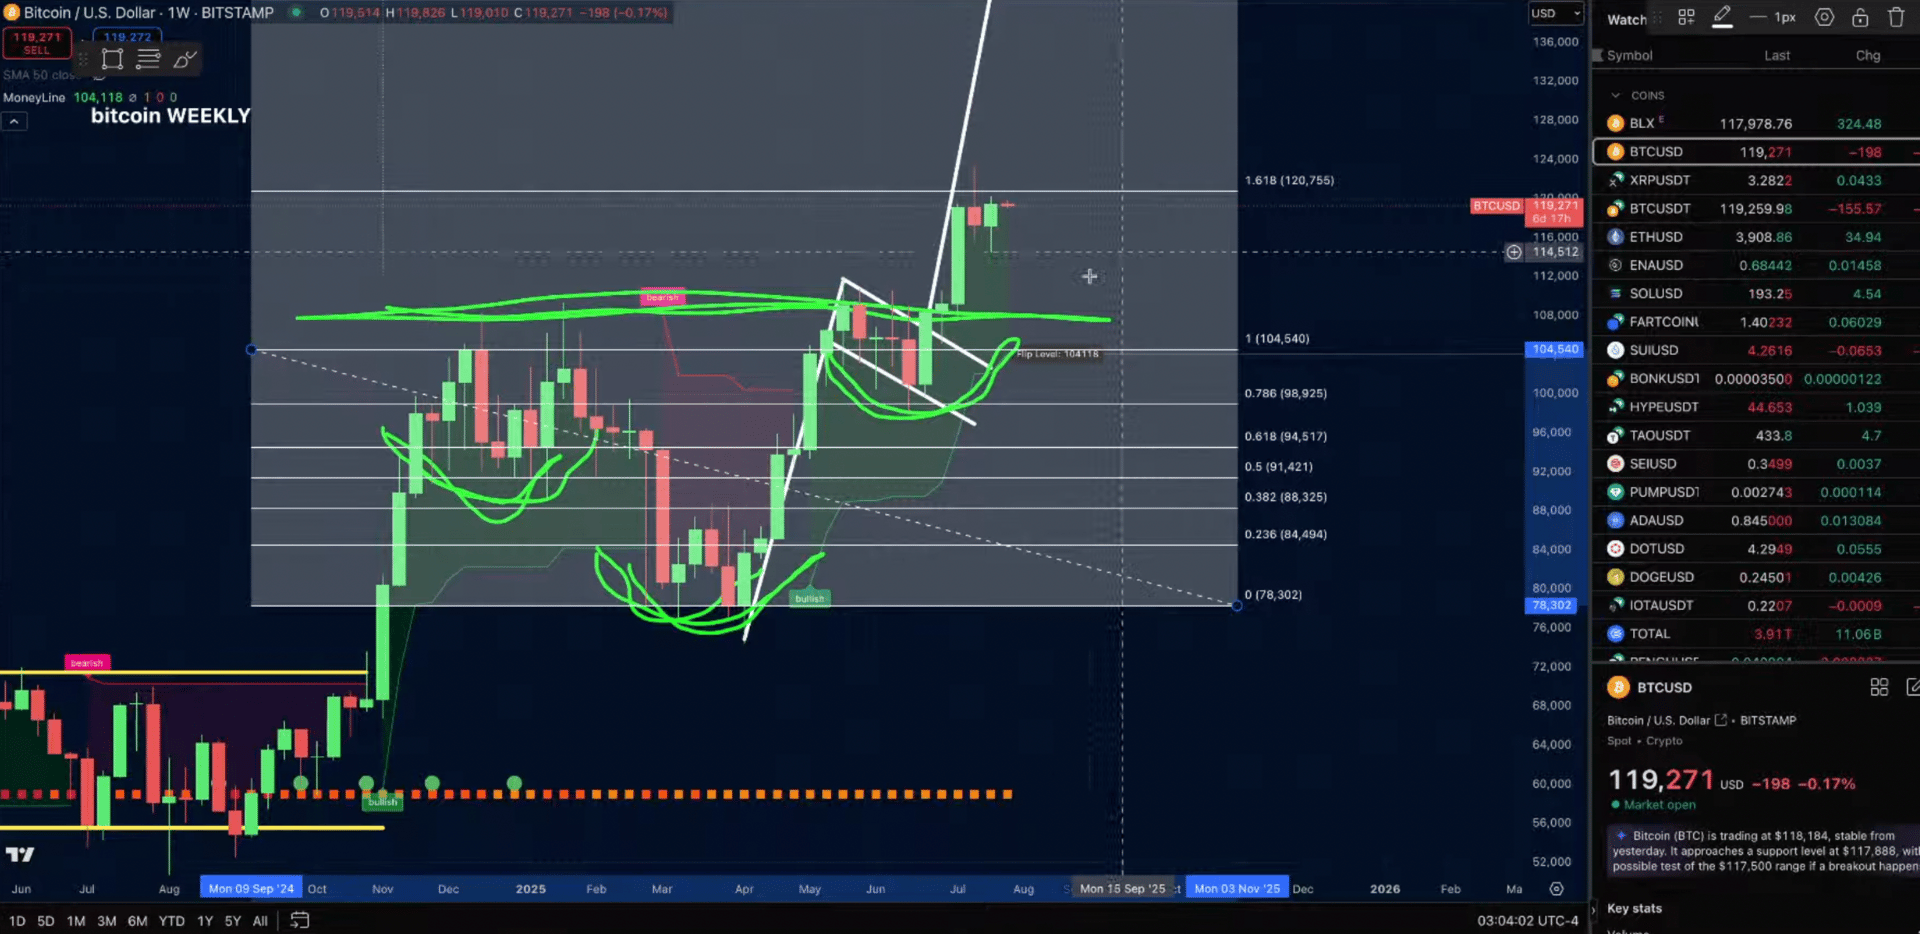The height and width of the screenshot is (934, 1920).
Task: Toggle the drawing lock icon
Action: 1860,17
